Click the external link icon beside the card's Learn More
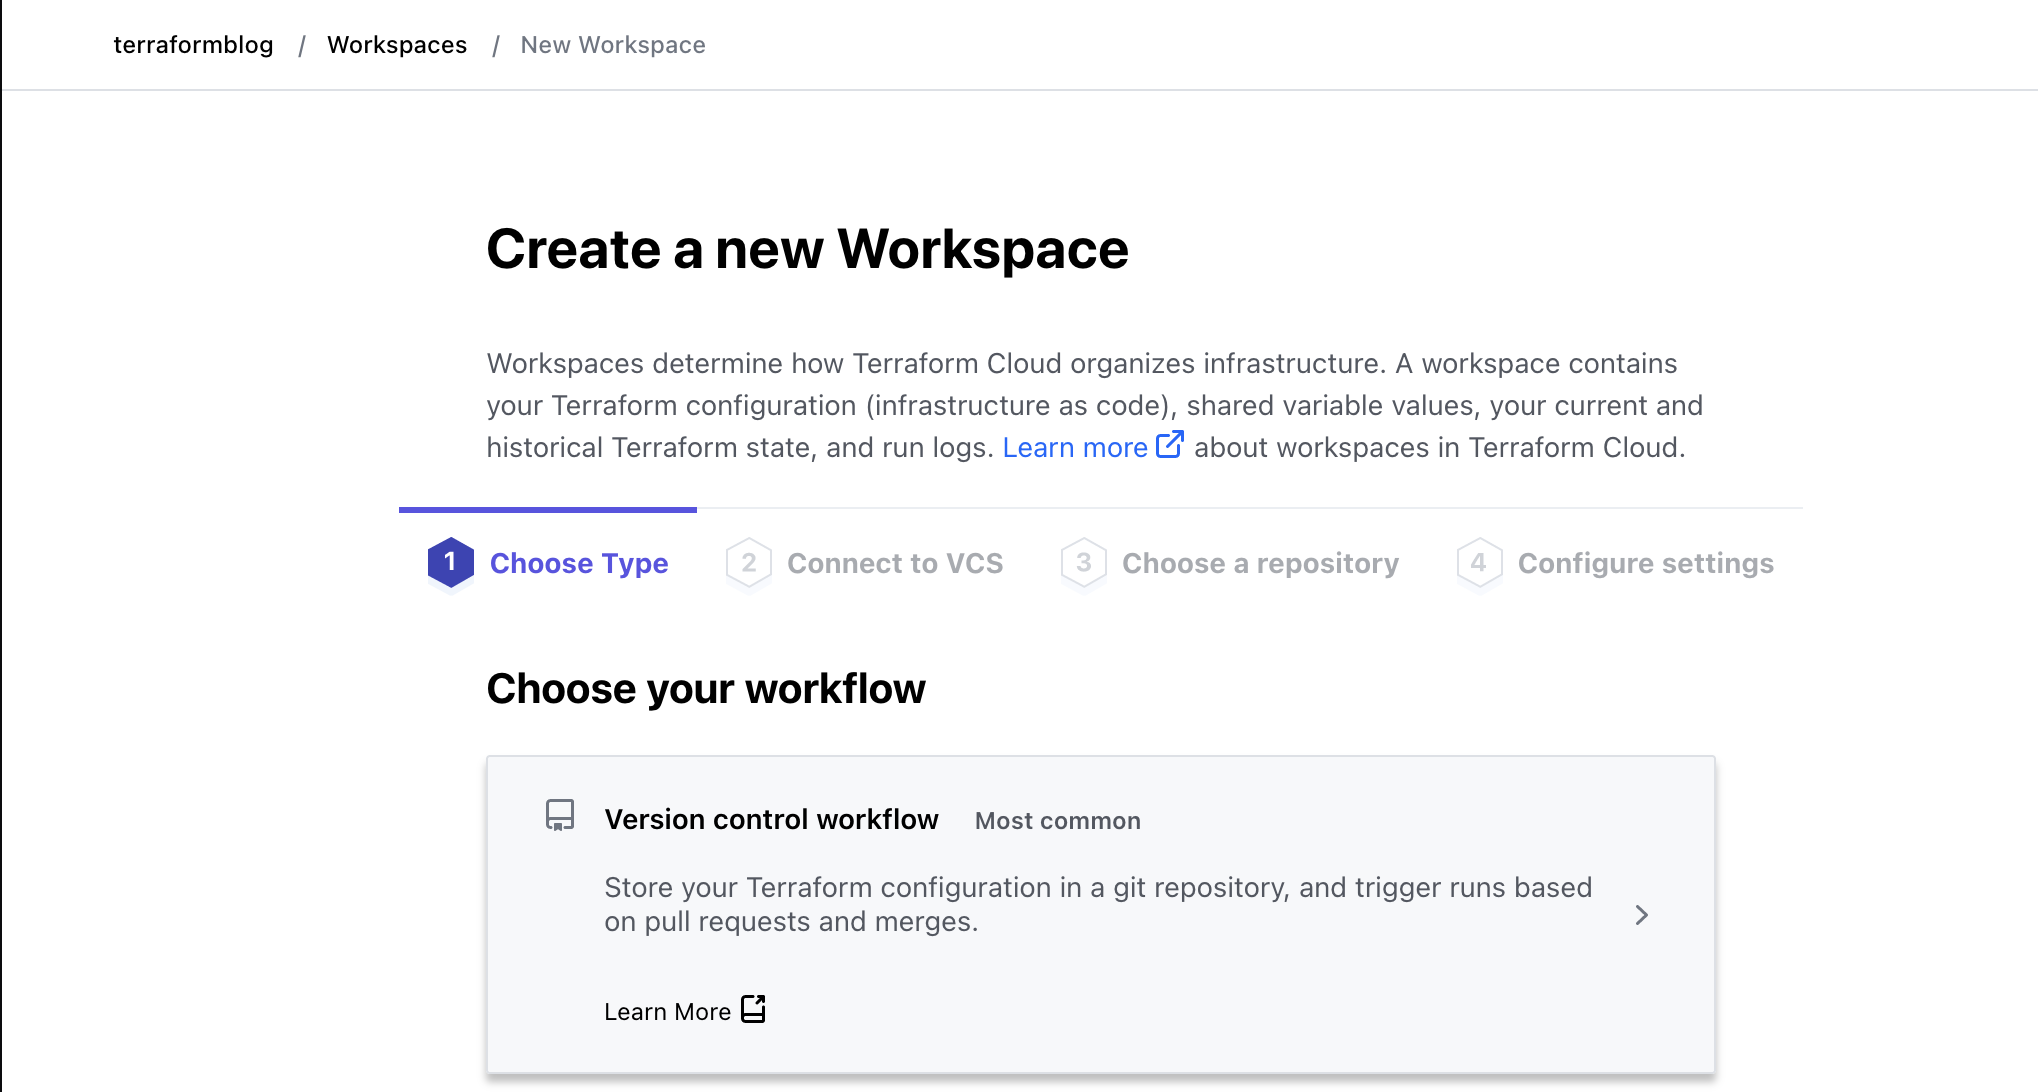 point(753,1010)
